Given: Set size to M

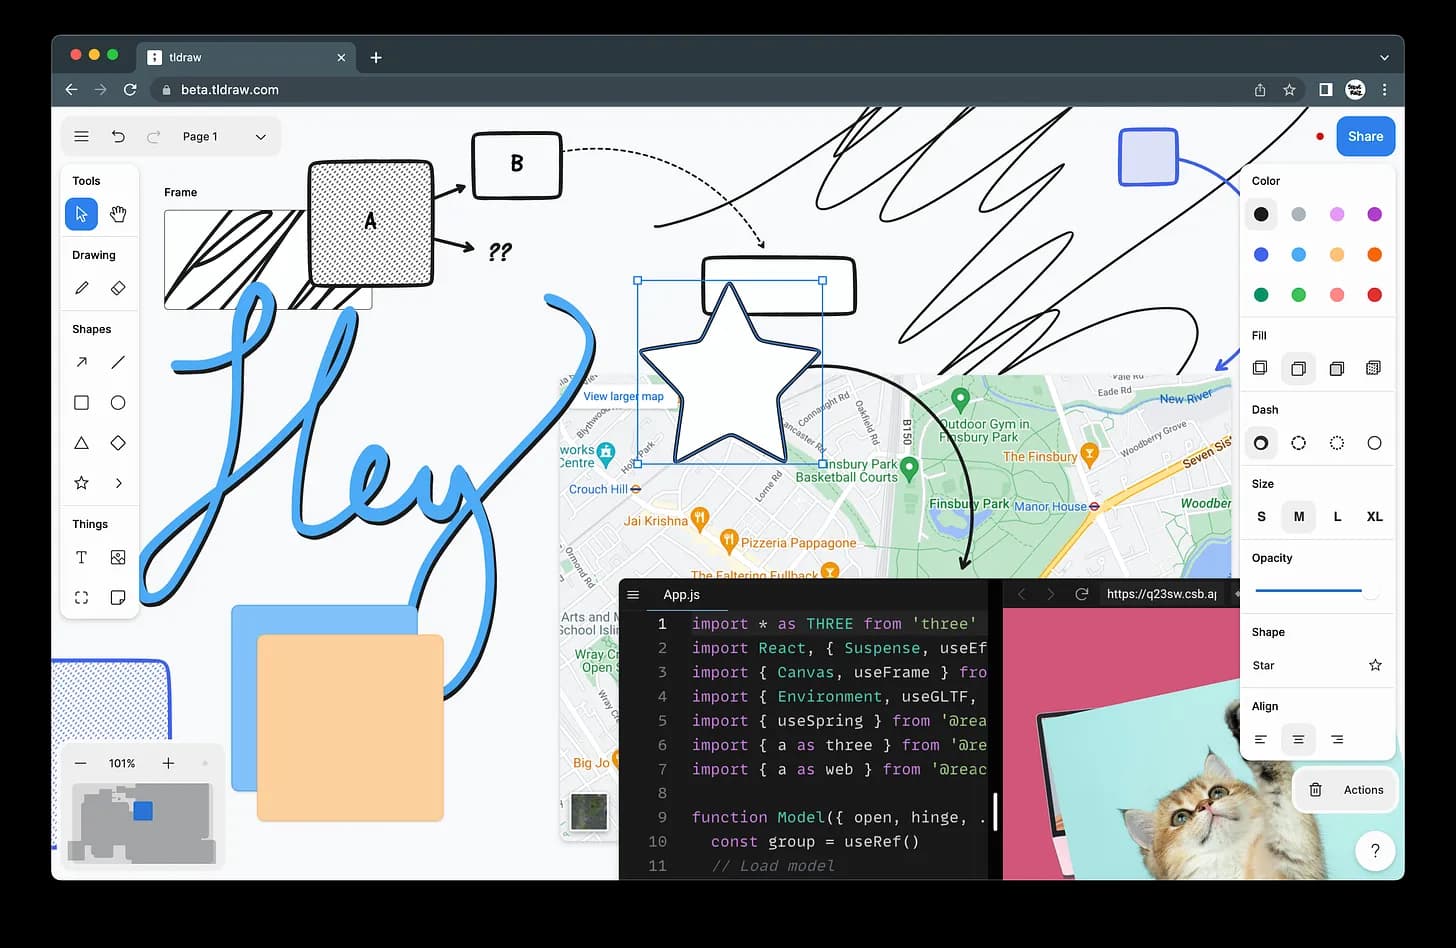Looking at the screenshot, I should 1298,517.
